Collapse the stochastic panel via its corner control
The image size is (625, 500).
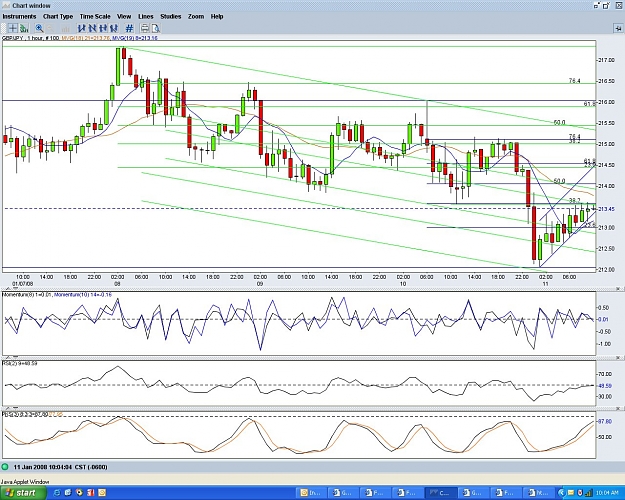click(618, 408)
